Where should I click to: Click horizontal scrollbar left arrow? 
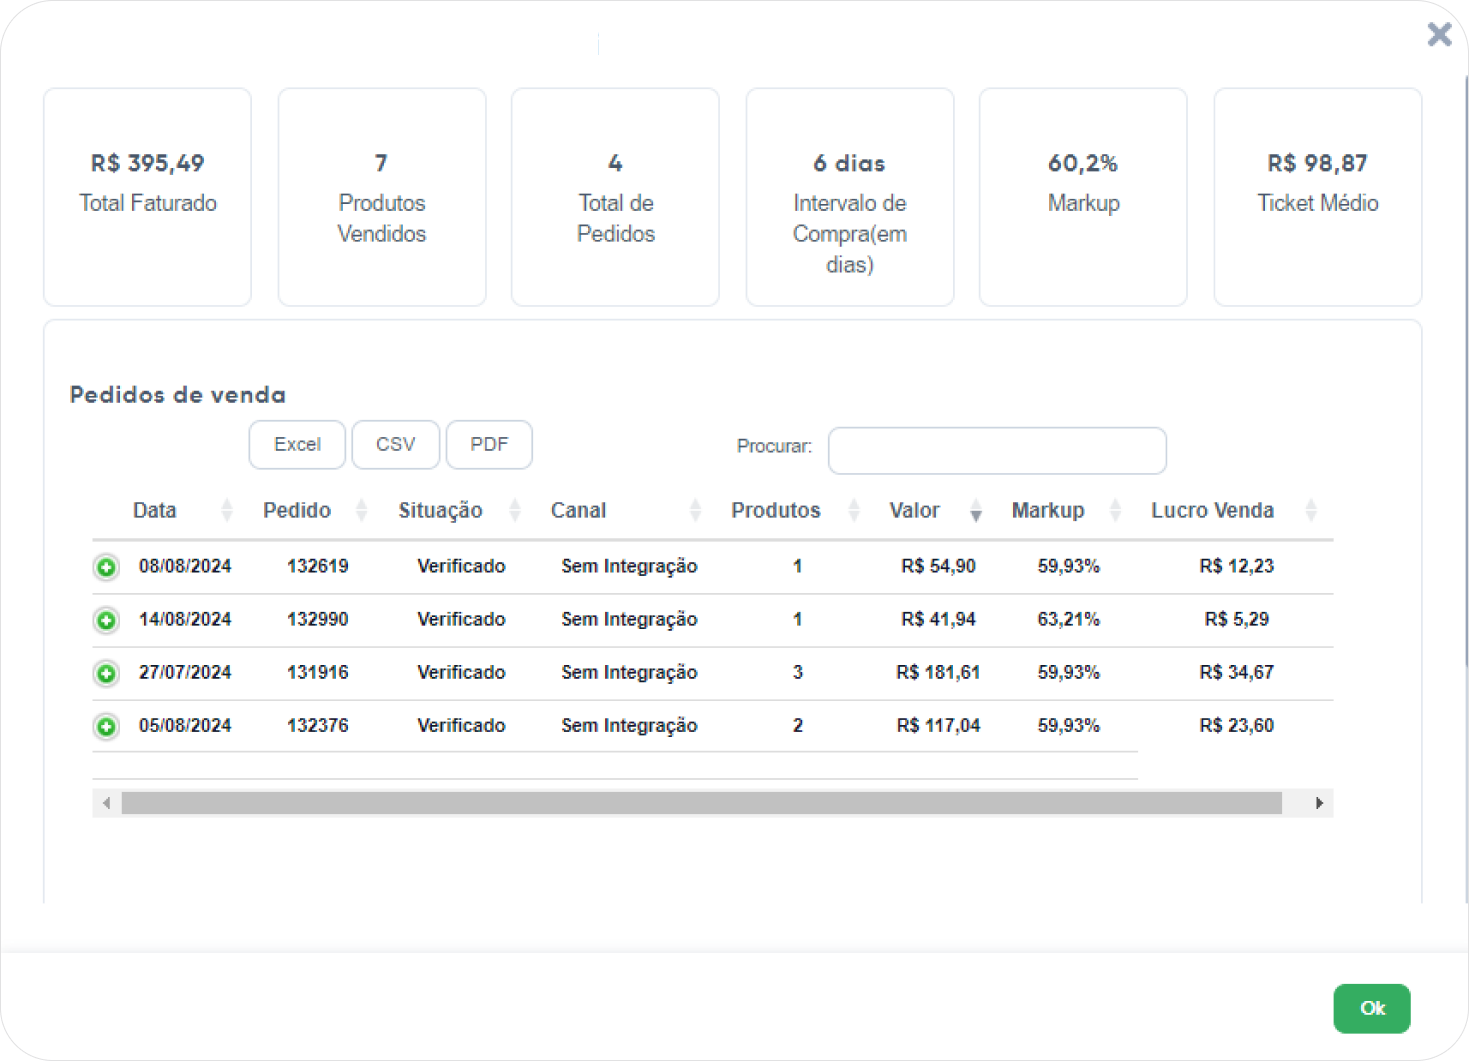107,803
